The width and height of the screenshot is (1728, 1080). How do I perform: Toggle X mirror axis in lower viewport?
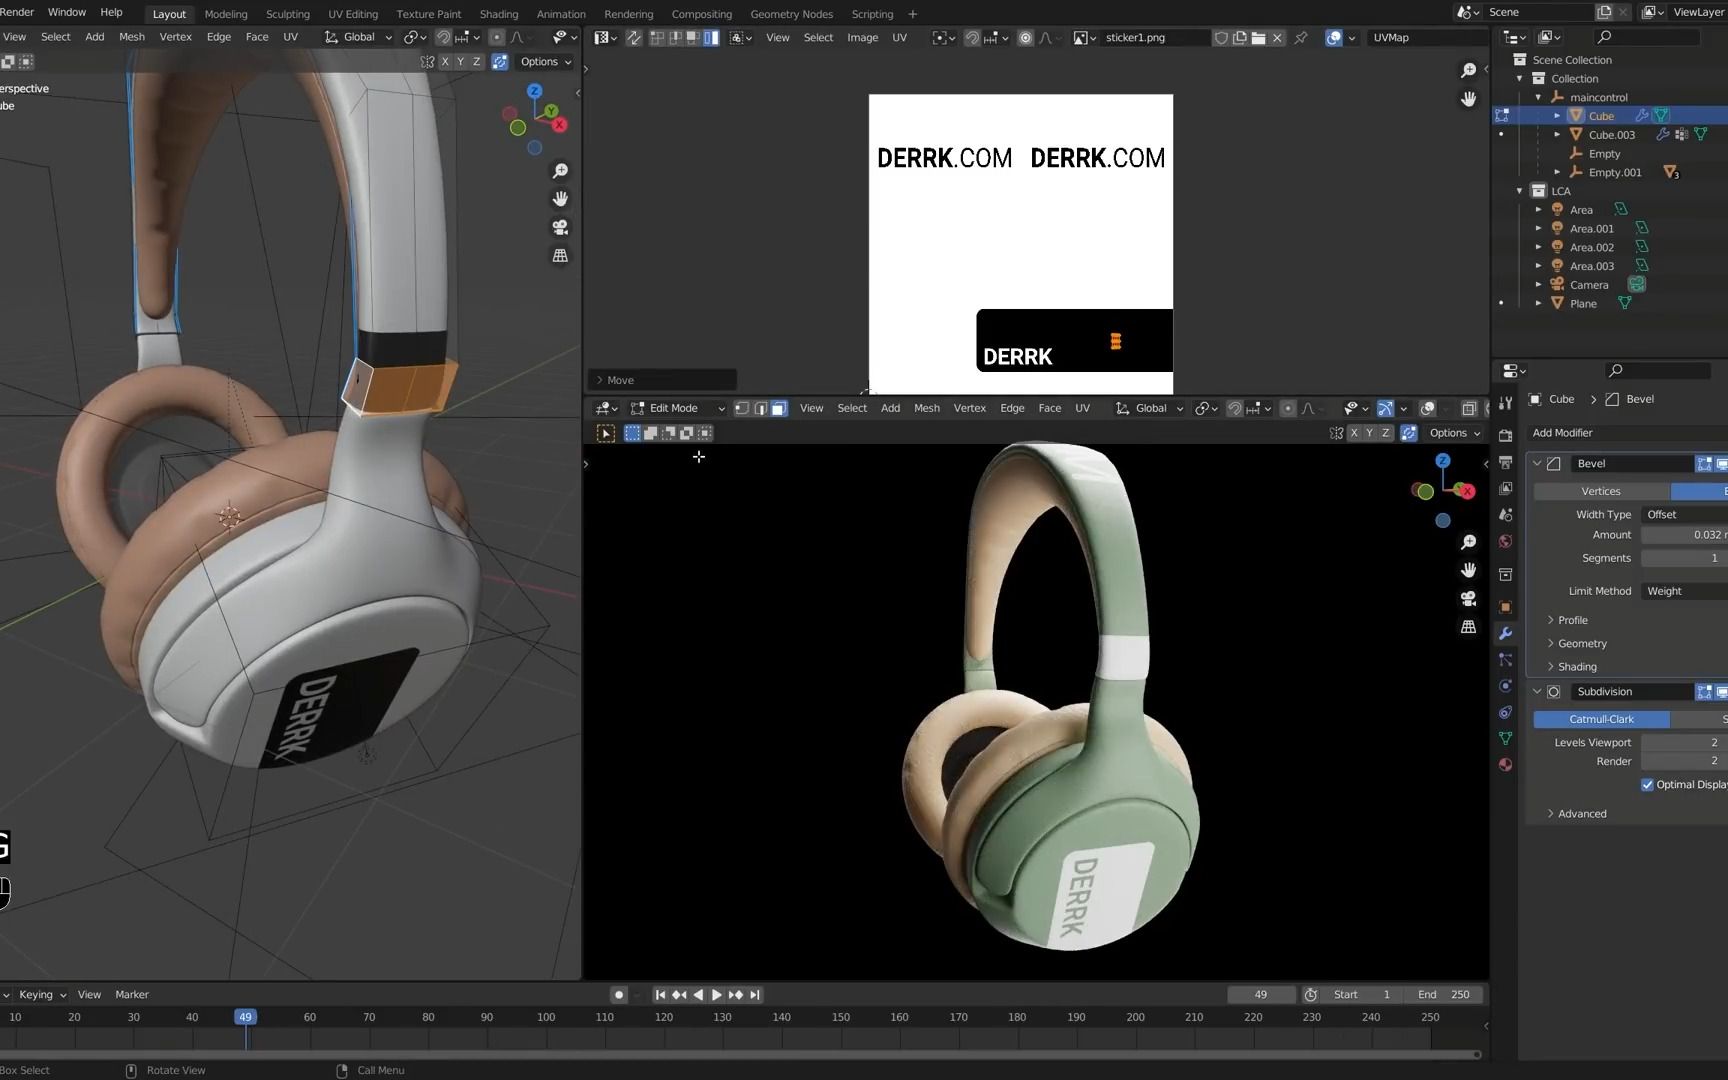click(1354, 433)
